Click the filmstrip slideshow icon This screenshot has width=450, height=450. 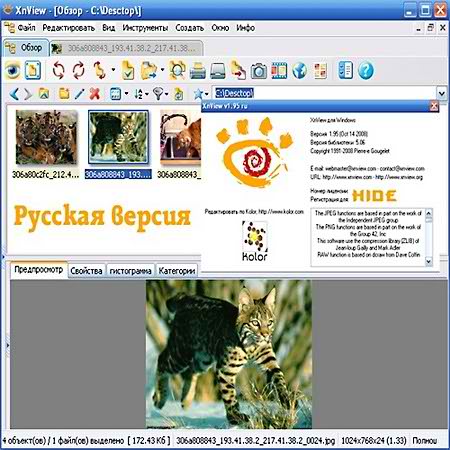279,71
